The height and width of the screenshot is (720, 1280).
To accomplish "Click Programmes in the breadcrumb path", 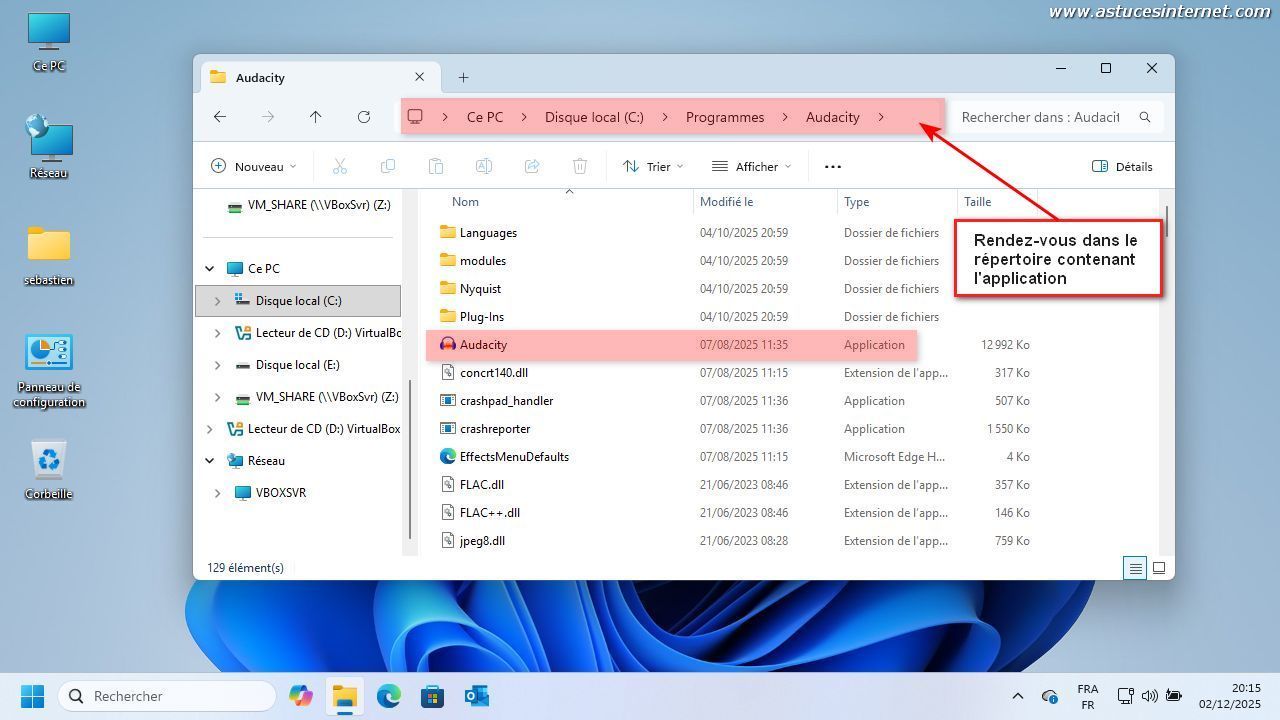I will pyautogui.click(x=725, y=117).
